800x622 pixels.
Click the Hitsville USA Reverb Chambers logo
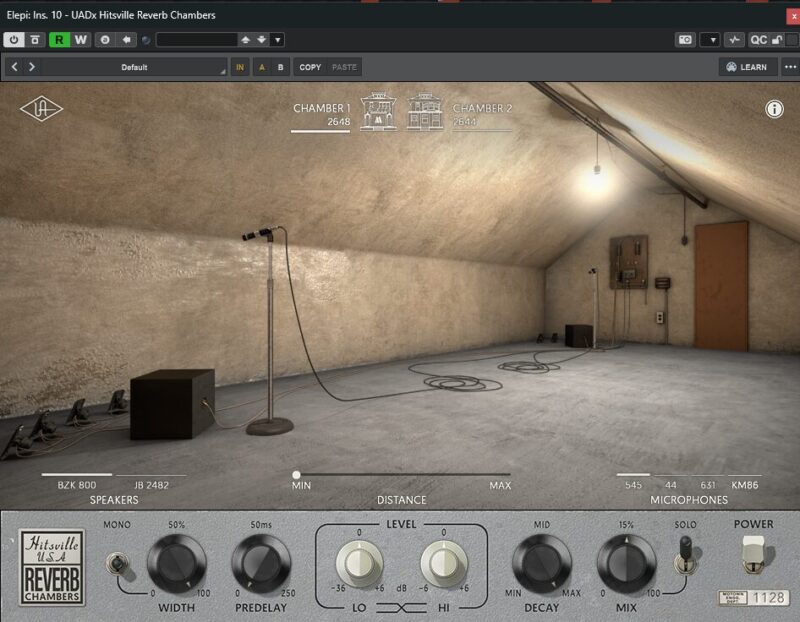52,567
